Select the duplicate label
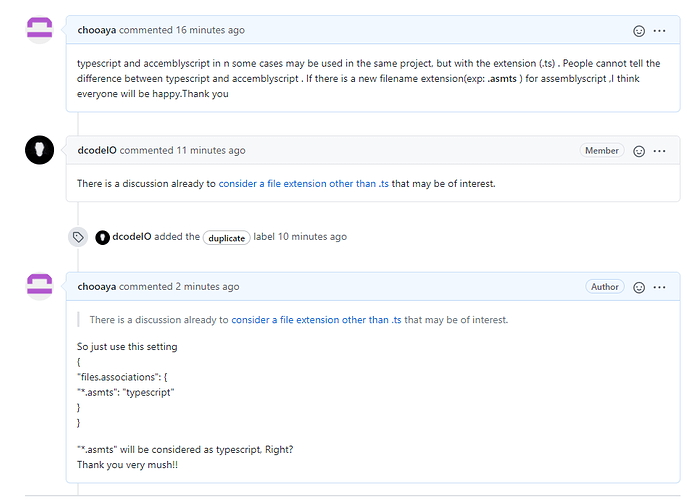Screen dimensions: 687x500 click(x=226, y=238)
